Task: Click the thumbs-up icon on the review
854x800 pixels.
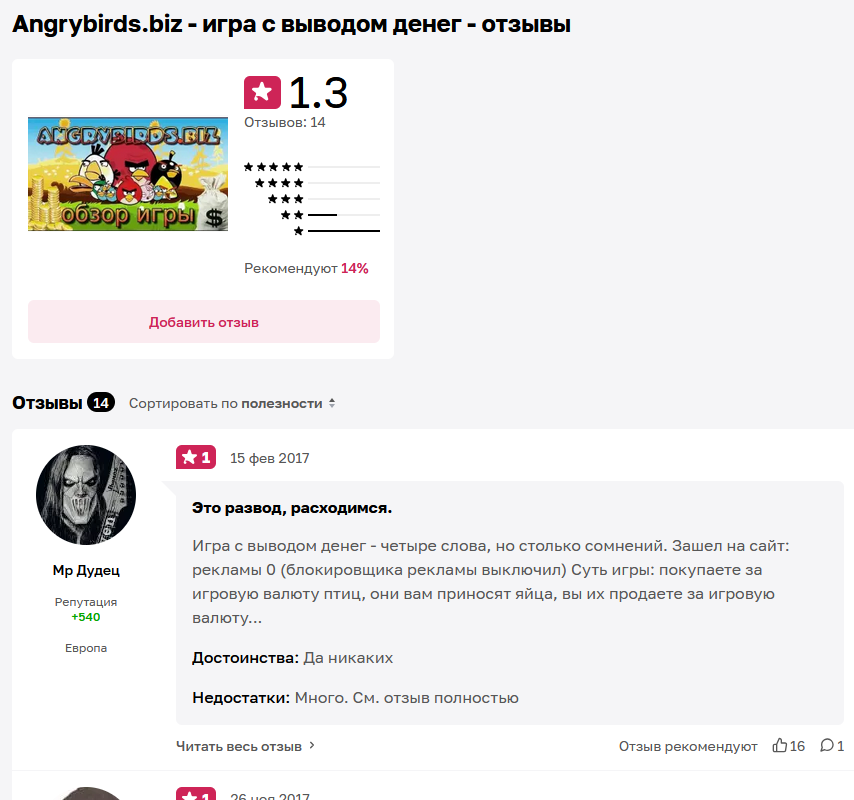Action: (779, 745)
